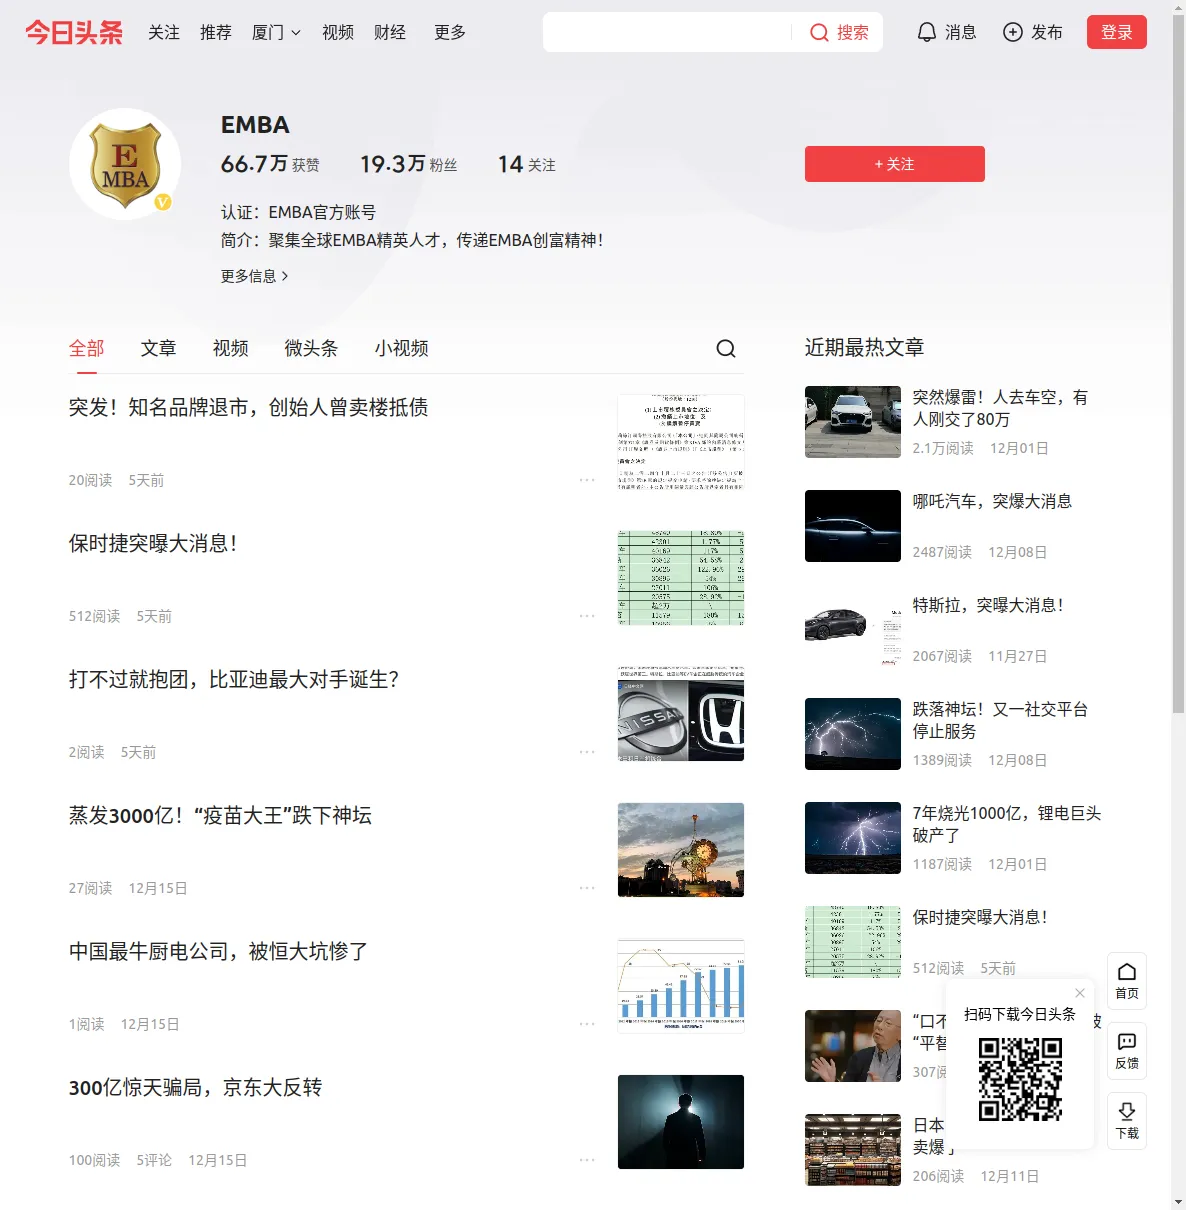Open 关注 in top navigation

(164, 32)
